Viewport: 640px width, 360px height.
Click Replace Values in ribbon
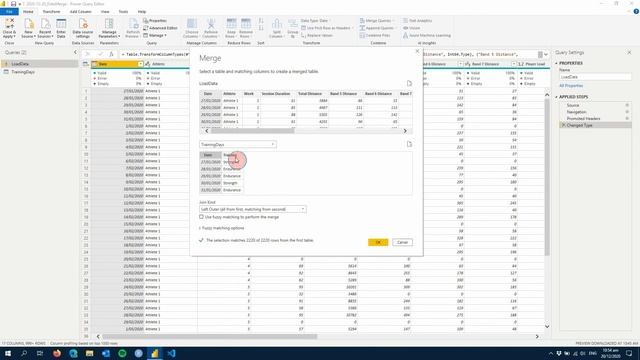tap(317, 36)
